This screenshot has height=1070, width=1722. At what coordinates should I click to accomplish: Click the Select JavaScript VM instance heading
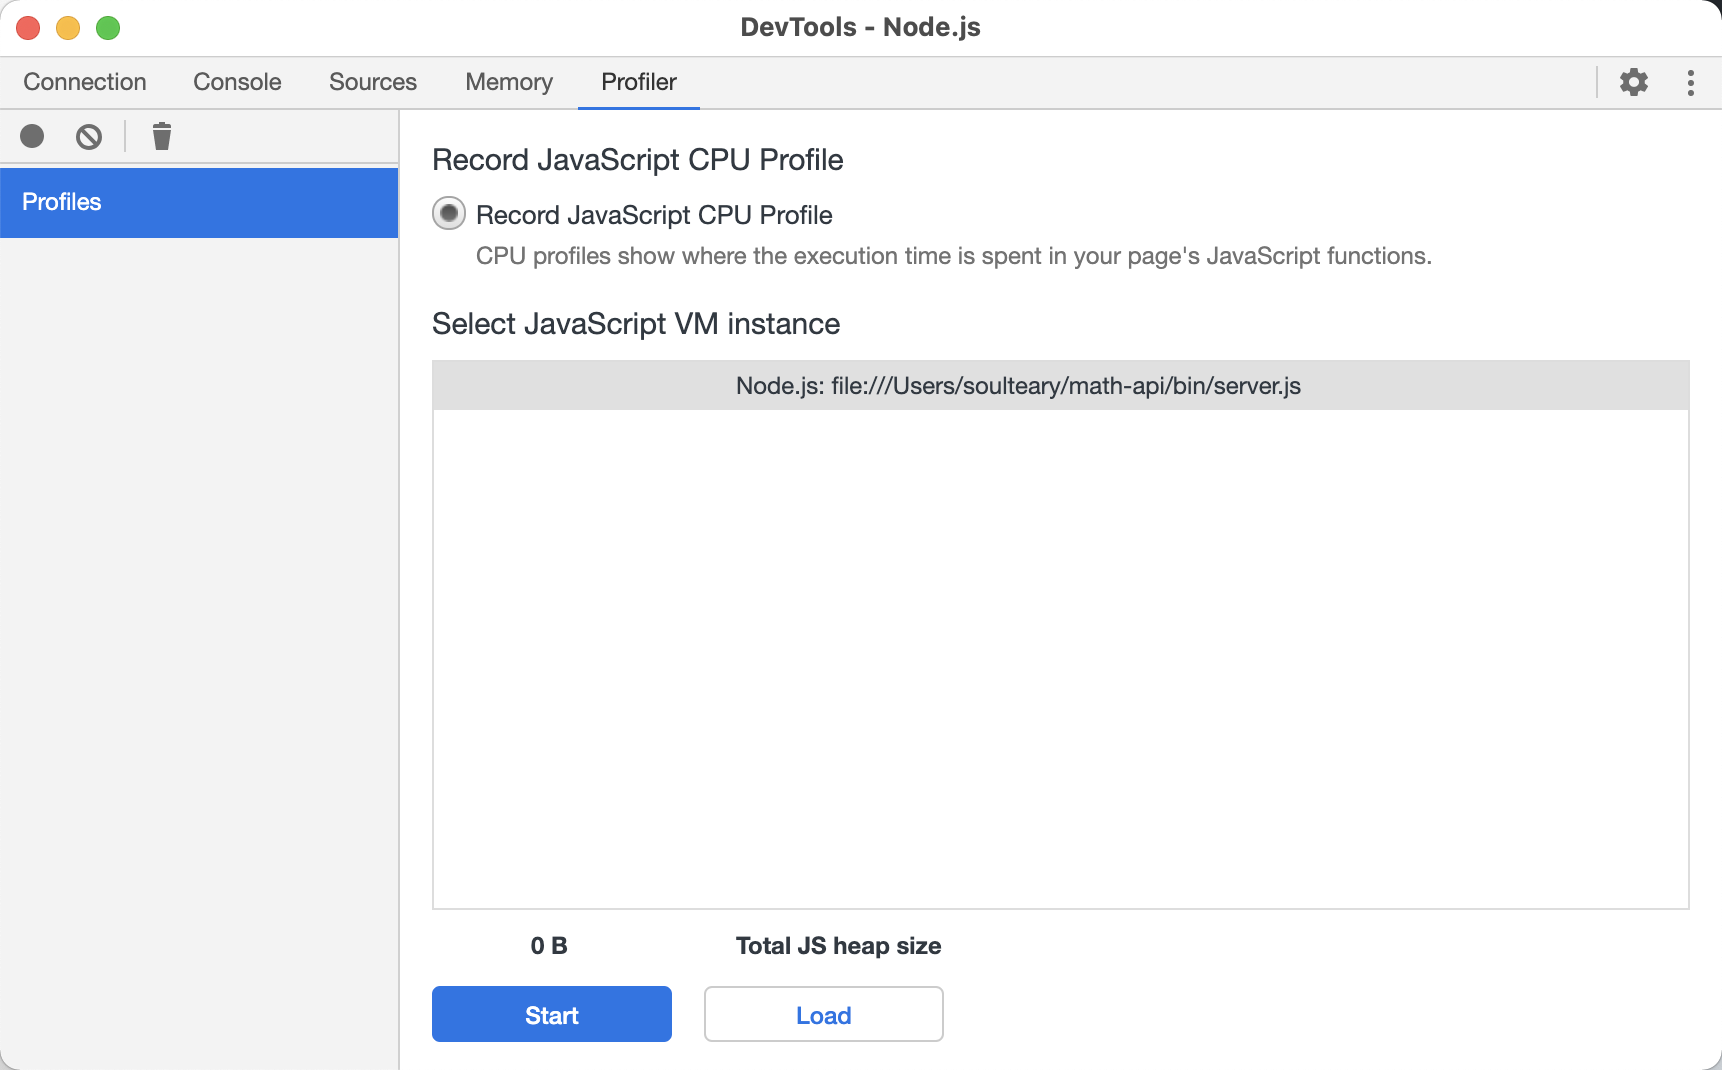point(636,324)
